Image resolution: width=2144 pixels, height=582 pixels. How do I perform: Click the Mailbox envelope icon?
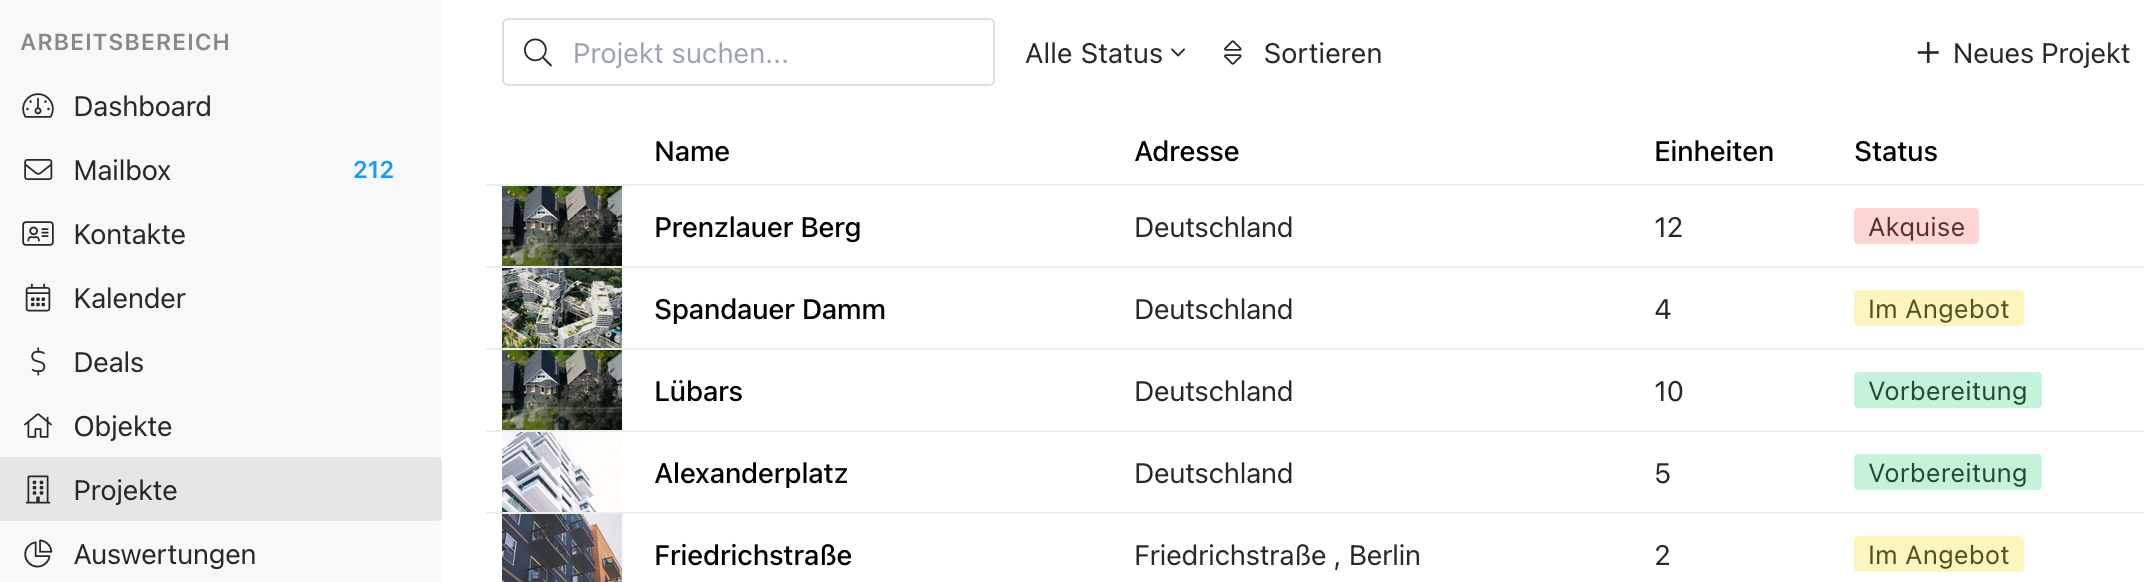38,170
